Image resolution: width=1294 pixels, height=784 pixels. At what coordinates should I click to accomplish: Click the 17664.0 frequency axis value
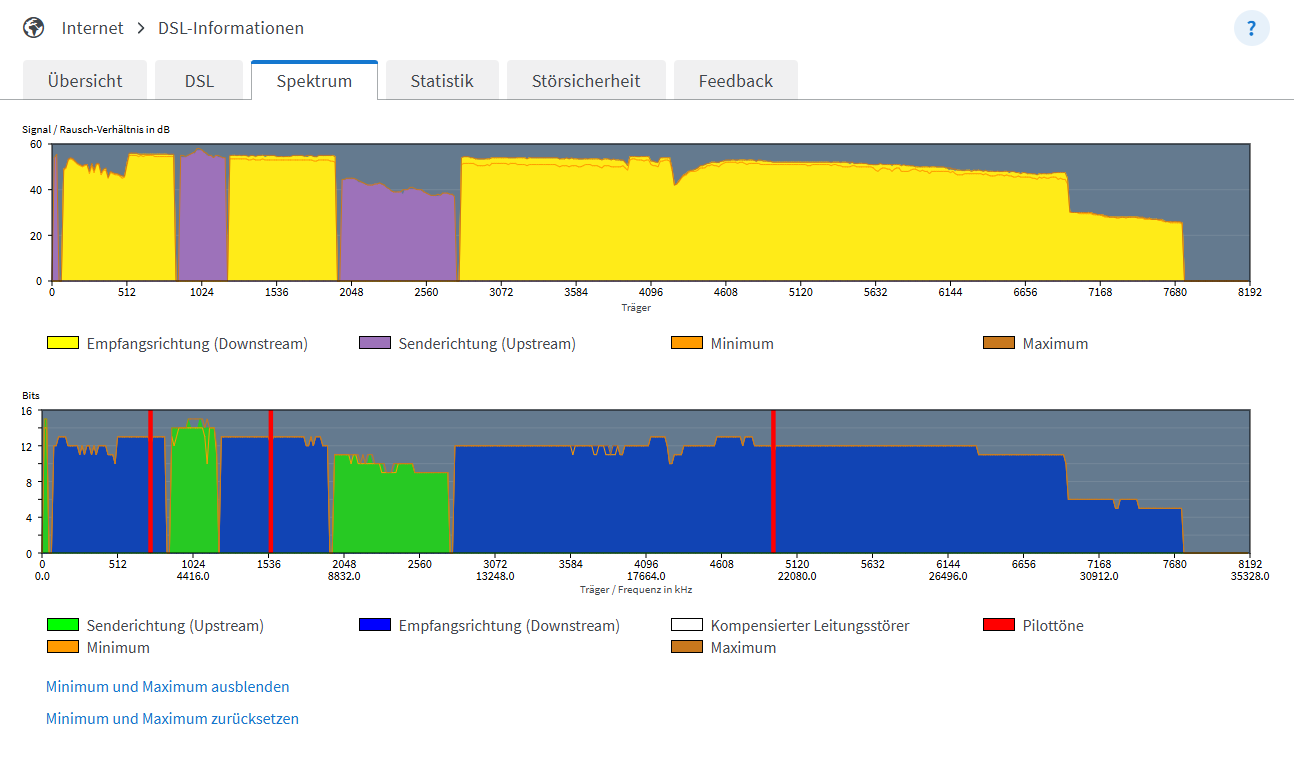(646, 576)
